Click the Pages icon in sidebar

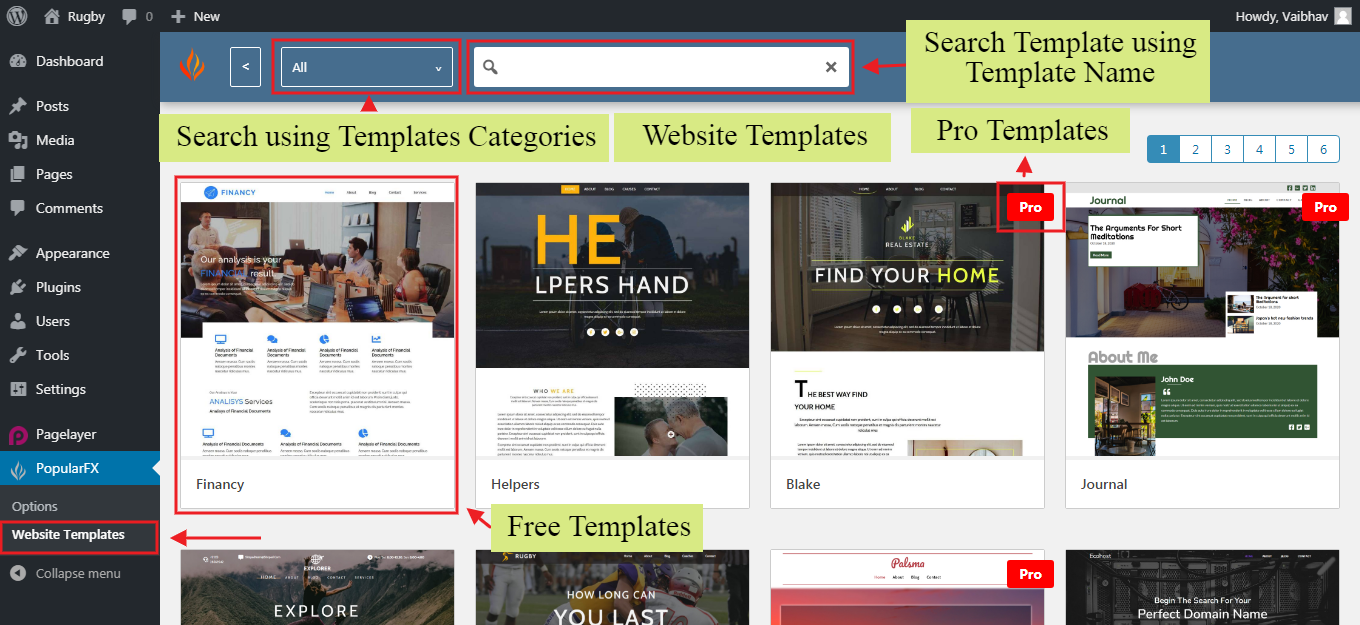click(x=17, y=174)
